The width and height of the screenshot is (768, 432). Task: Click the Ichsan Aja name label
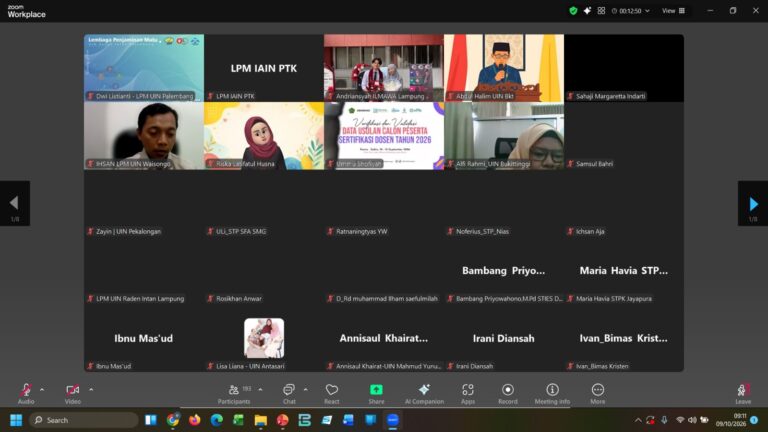click(590, 232)
